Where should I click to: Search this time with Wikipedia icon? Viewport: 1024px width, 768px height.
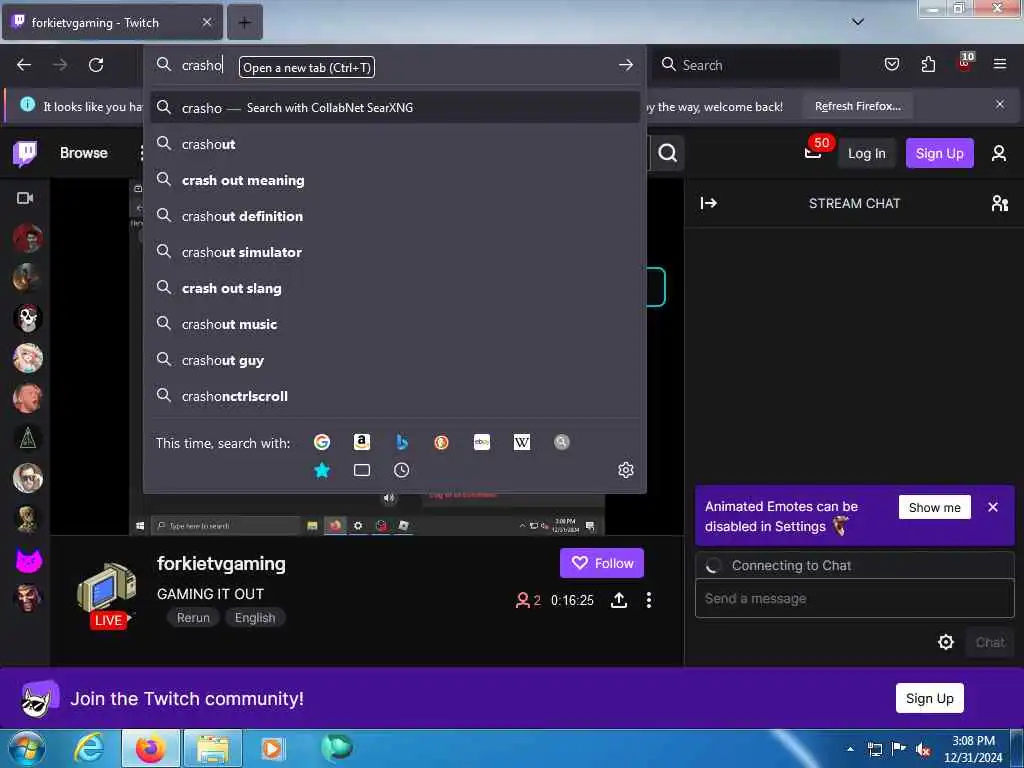522,442
